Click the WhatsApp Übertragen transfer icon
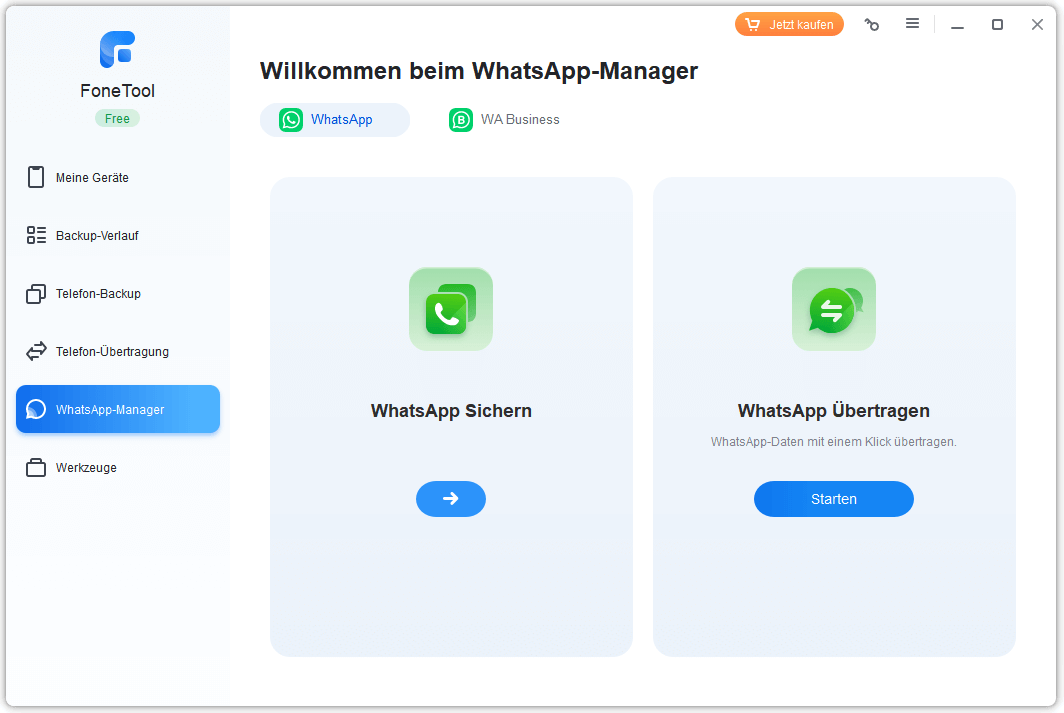The image size is (1064, 713). click(x=834, y=309)
